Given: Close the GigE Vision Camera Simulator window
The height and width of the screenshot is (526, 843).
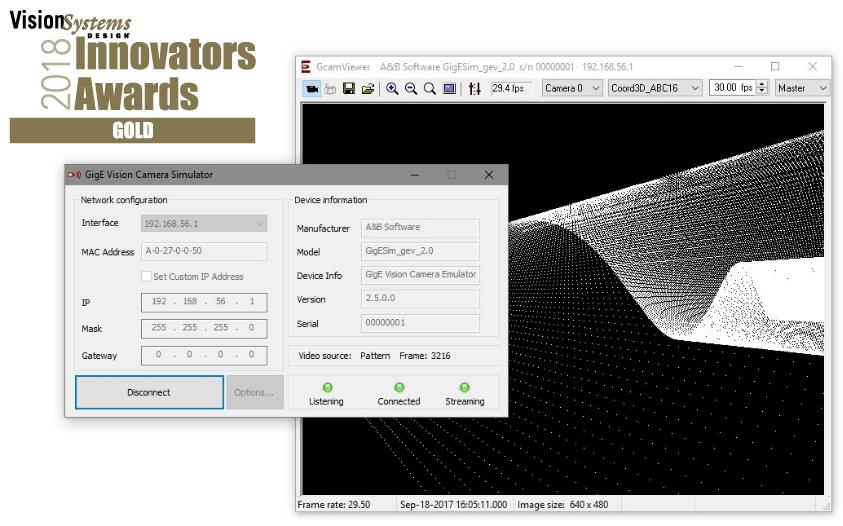Looking at the screenshot, I should (489, 175).
